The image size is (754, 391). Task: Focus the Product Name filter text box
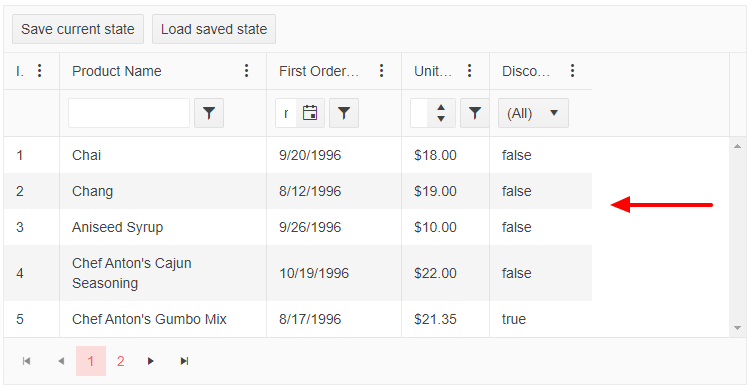click(129, 113)
